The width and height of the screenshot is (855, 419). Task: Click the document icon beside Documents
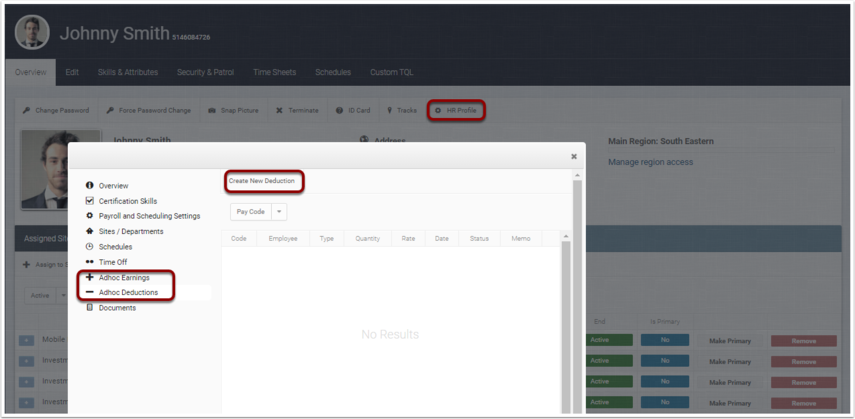tap(89, 308)
